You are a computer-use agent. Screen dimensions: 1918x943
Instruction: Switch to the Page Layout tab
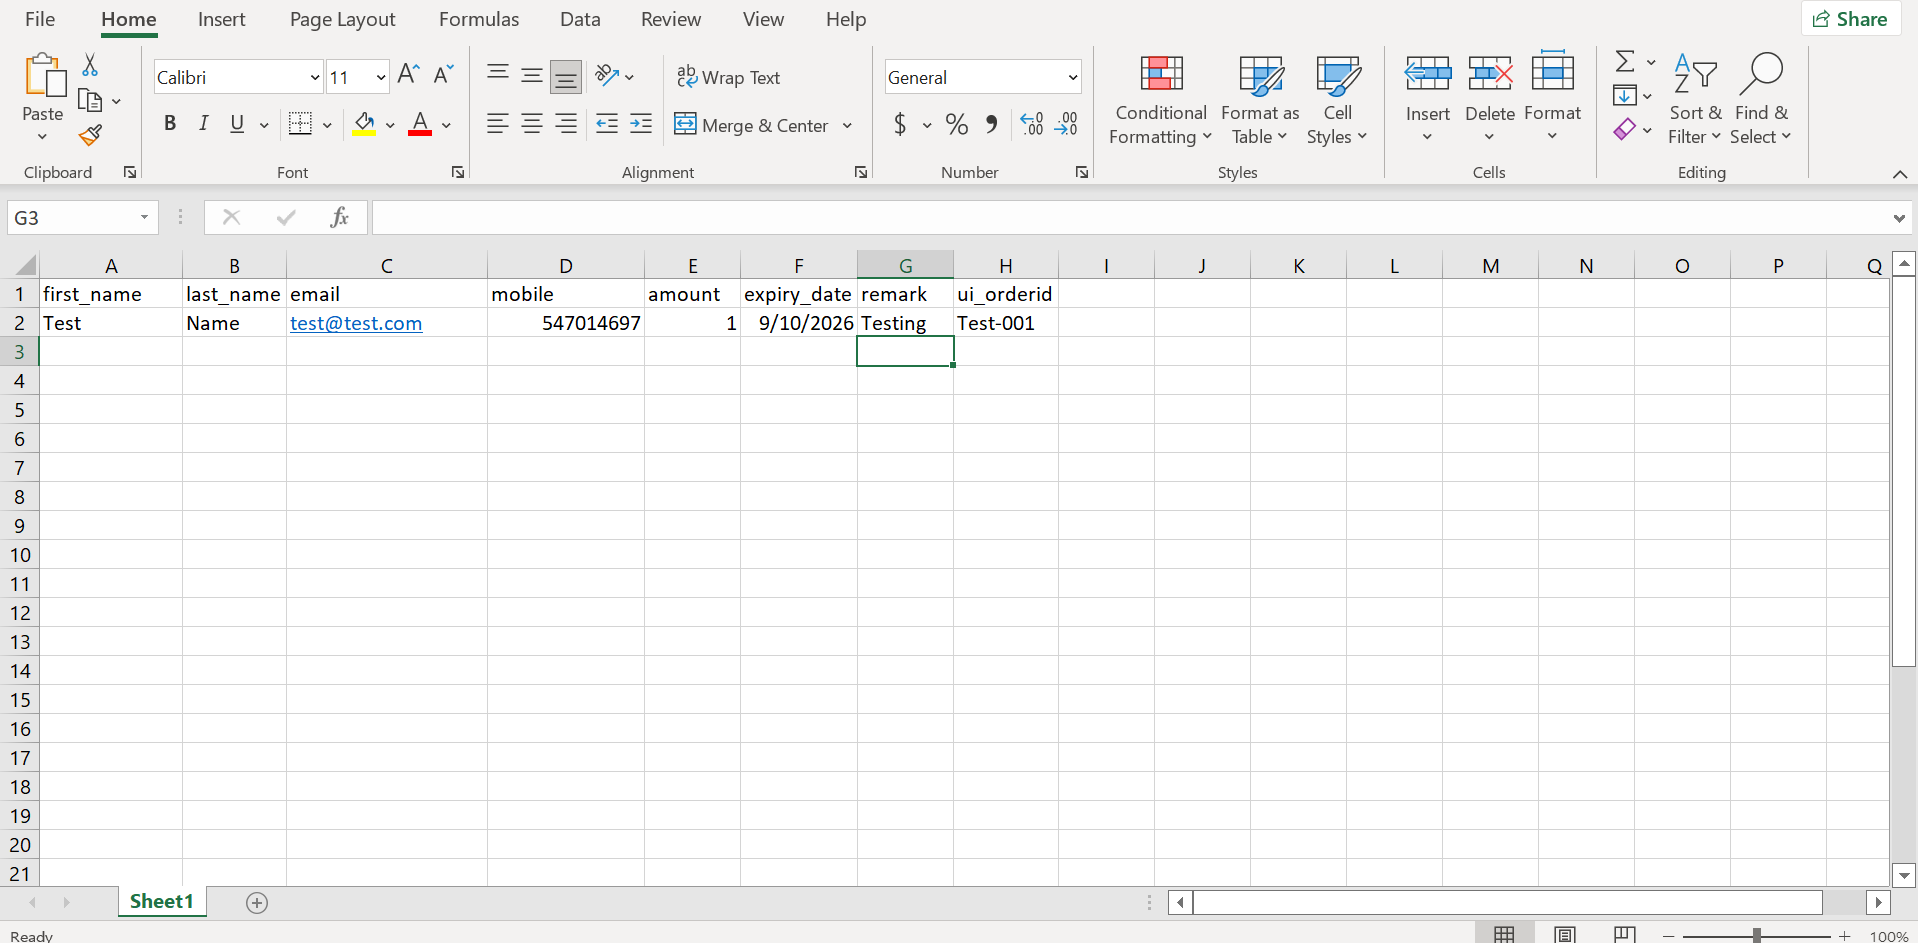[x=342, y=19]
